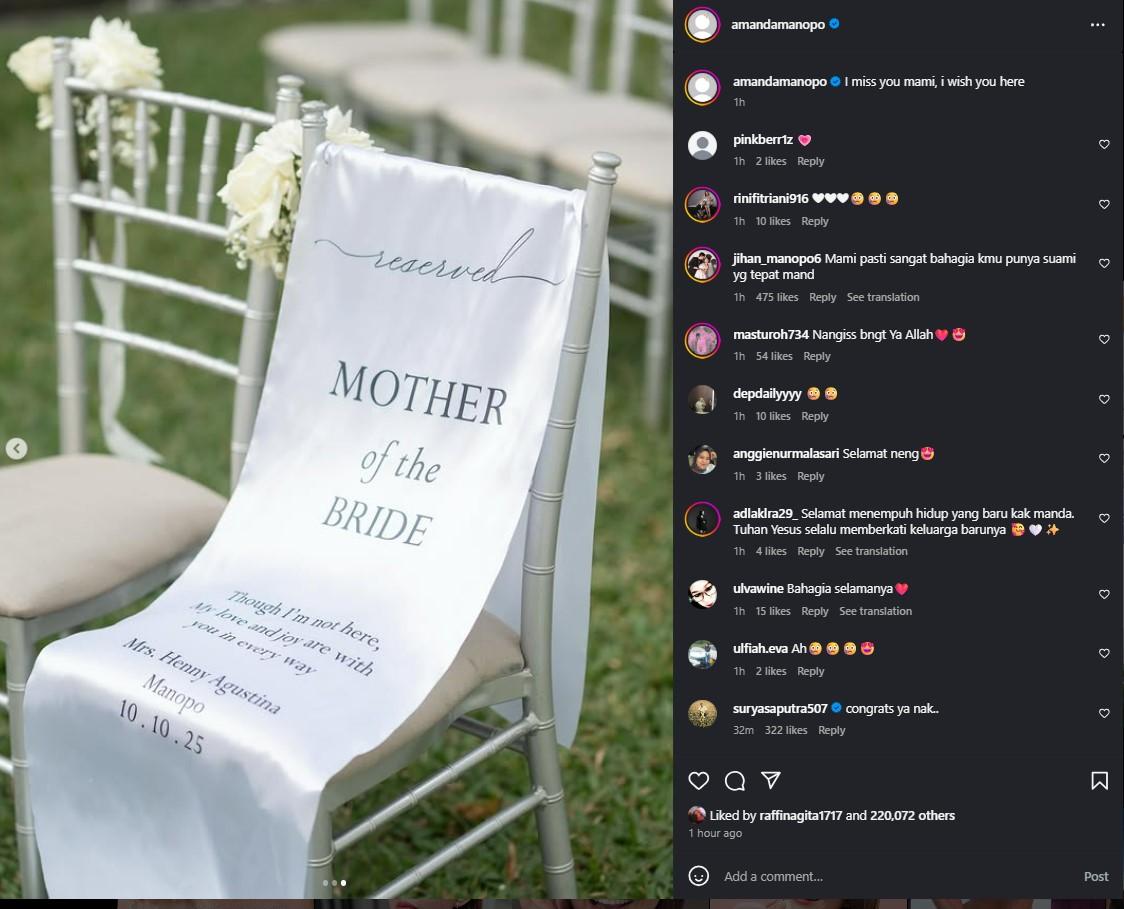Open raffinagita1717 profile link
This screenshot has width=1124, height=909.
pos(800,815)
